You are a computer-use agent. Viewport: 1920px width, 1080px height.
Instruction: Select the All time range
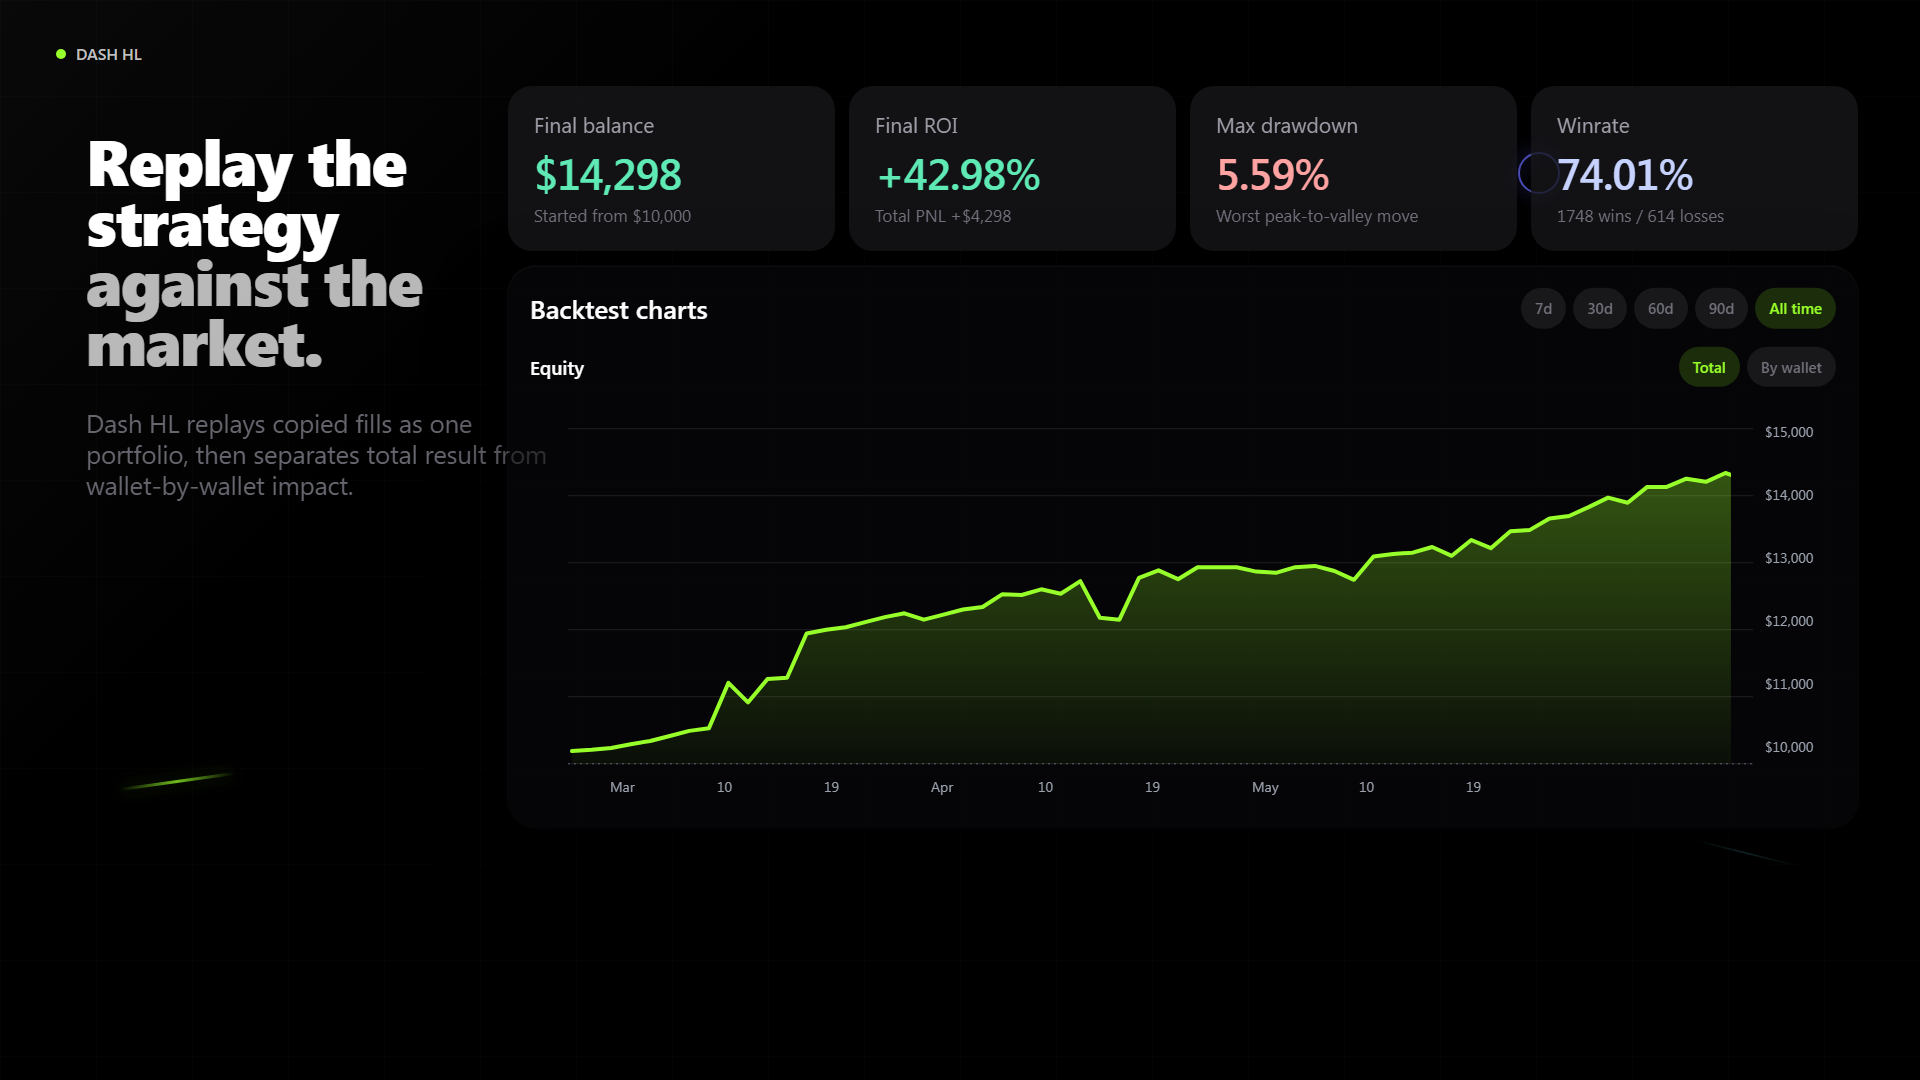pos(1795,309)
